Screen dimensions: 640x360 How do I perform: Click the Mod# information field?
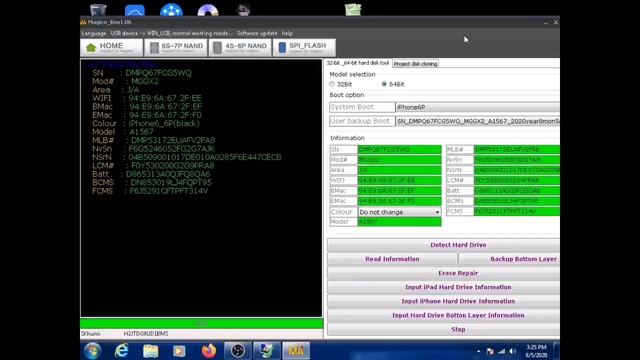coord(400,160)
